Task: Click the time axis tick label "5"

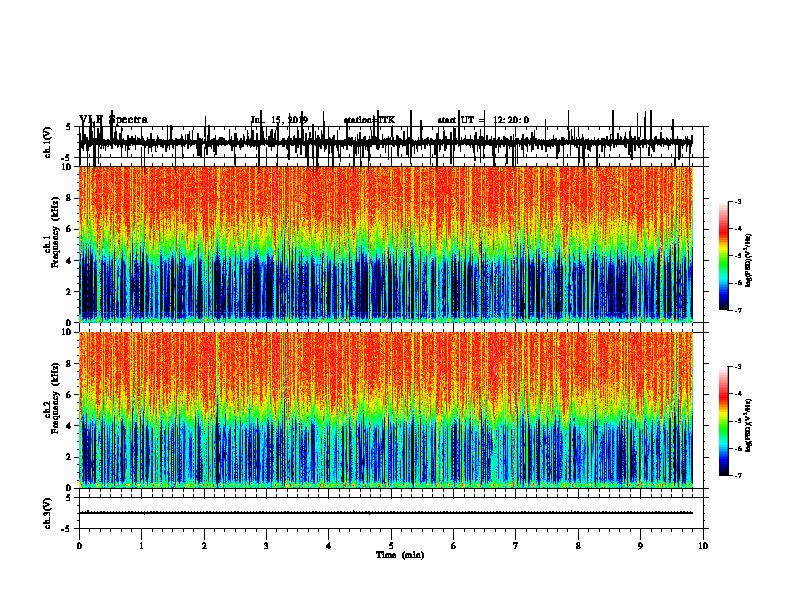Action: (x=391, y=546)
